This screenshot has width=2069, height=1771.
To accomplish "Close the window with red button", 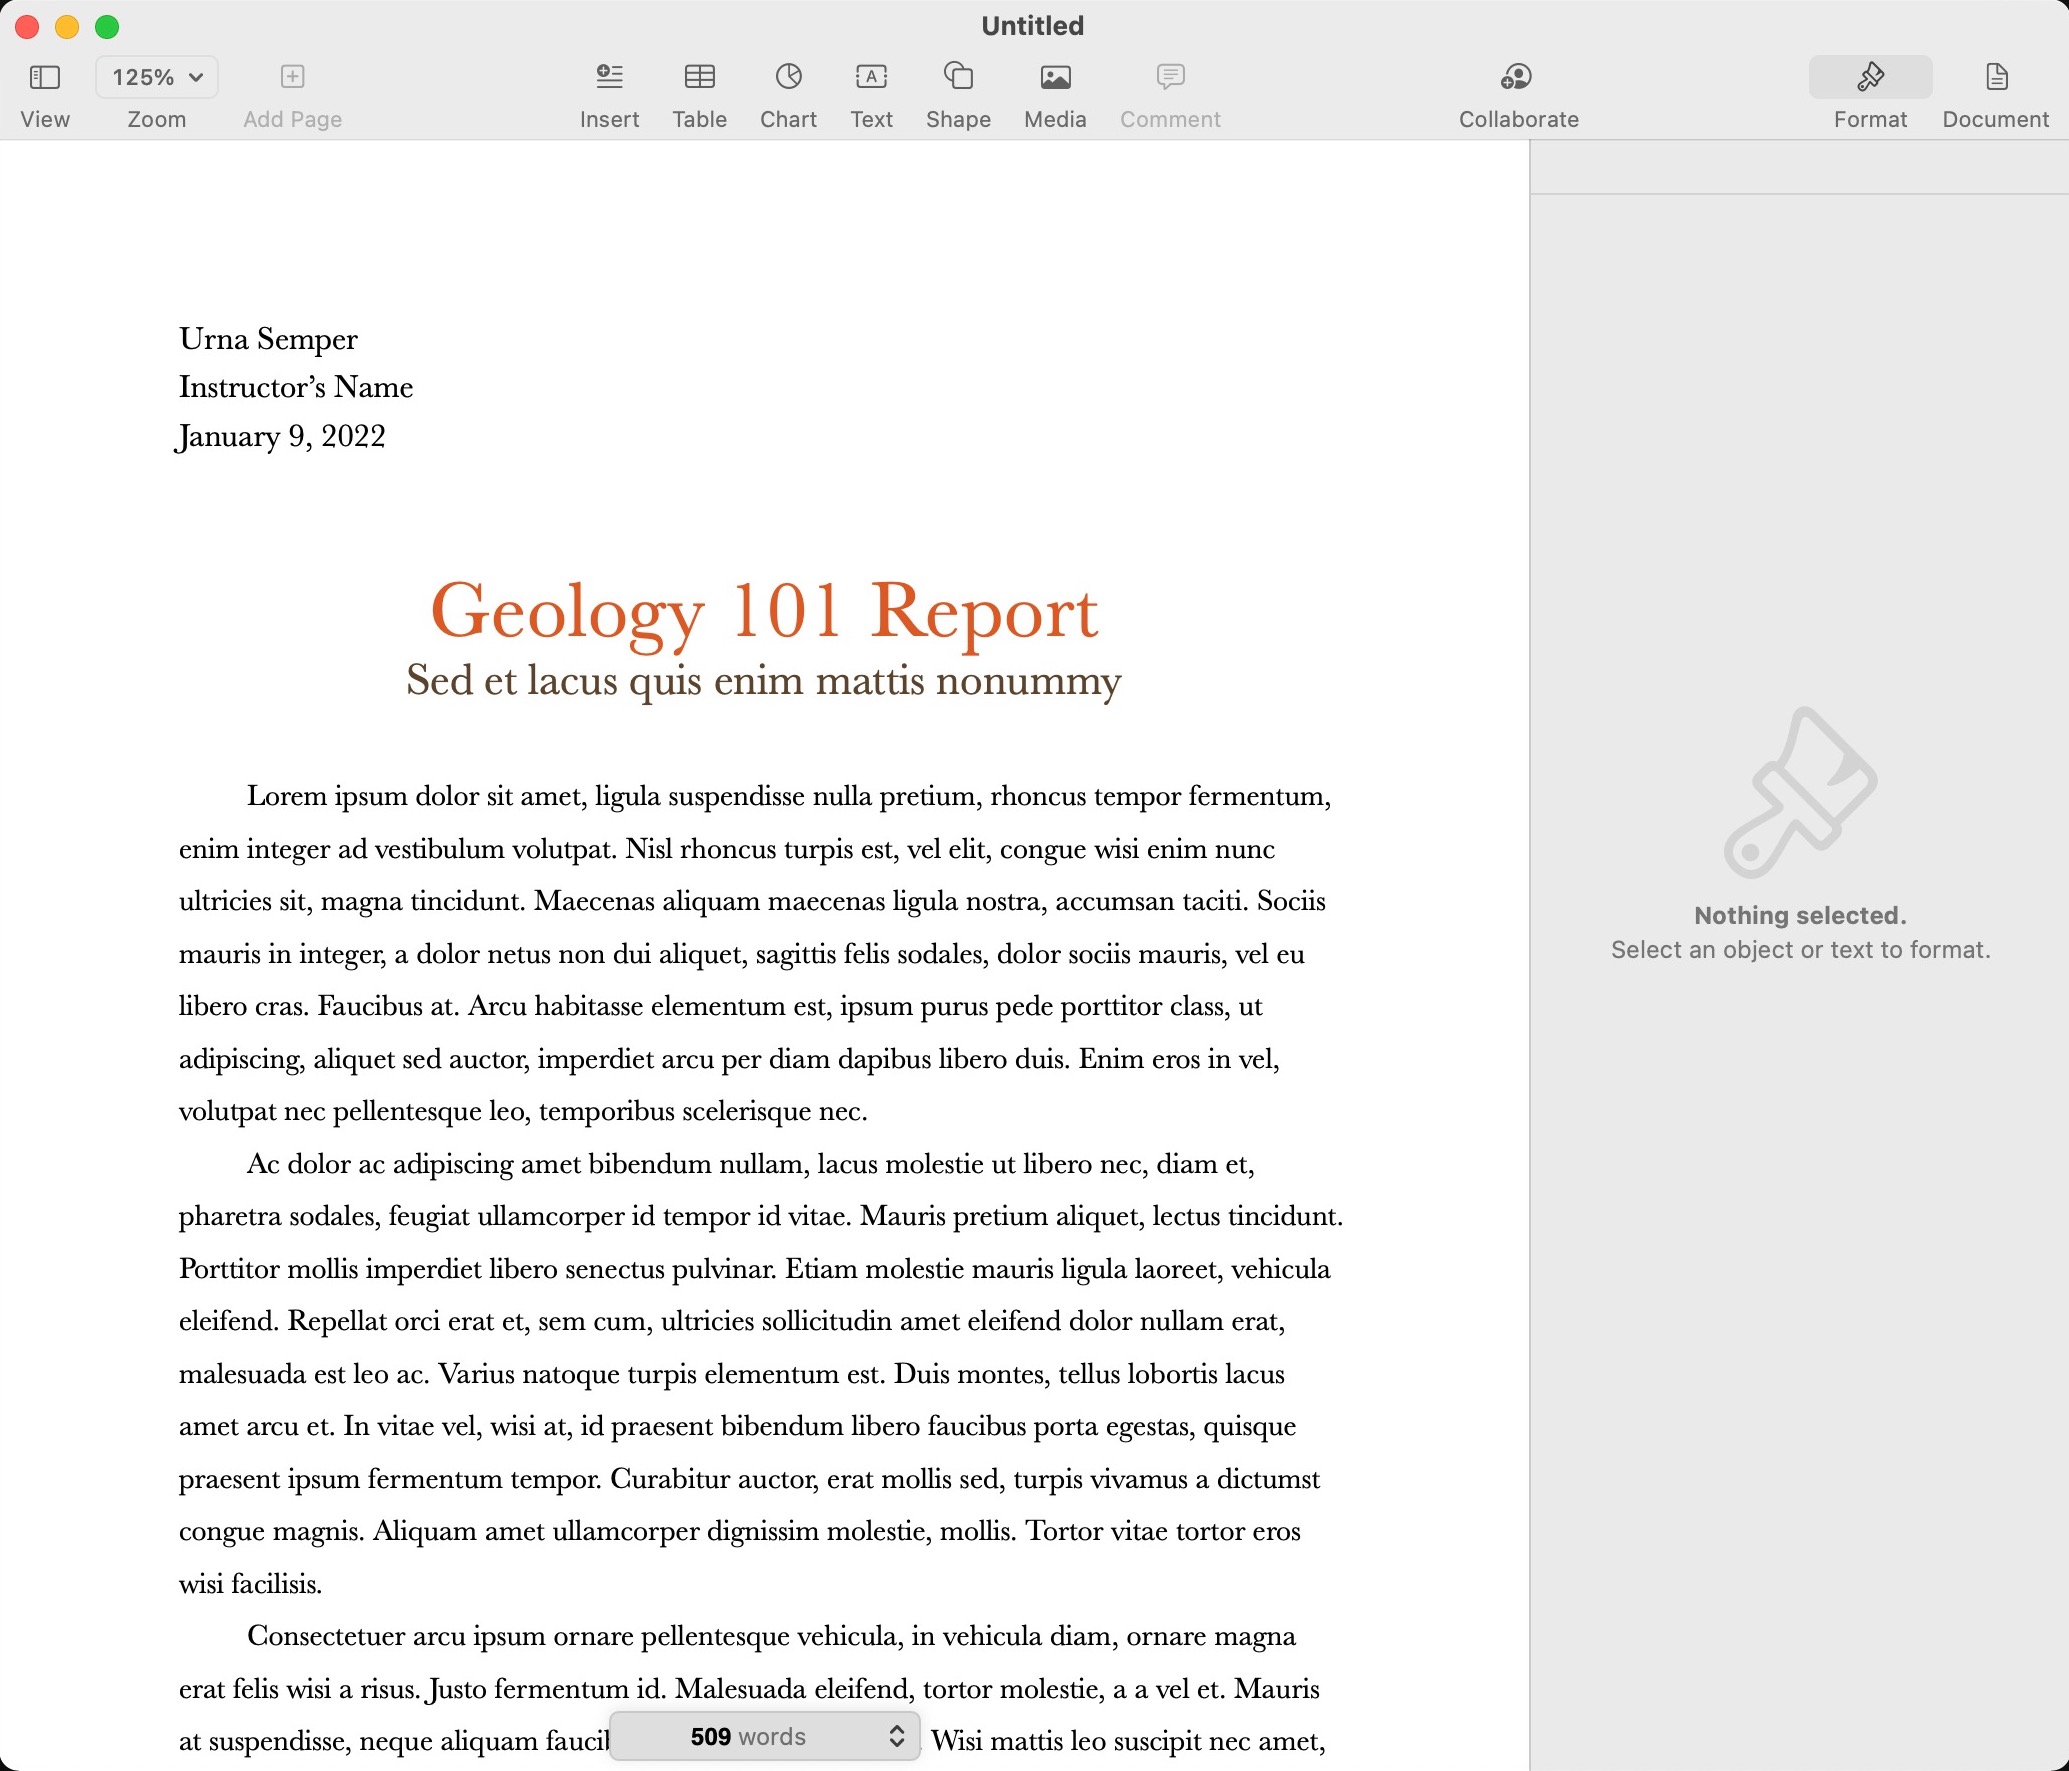I will [27, 27].
